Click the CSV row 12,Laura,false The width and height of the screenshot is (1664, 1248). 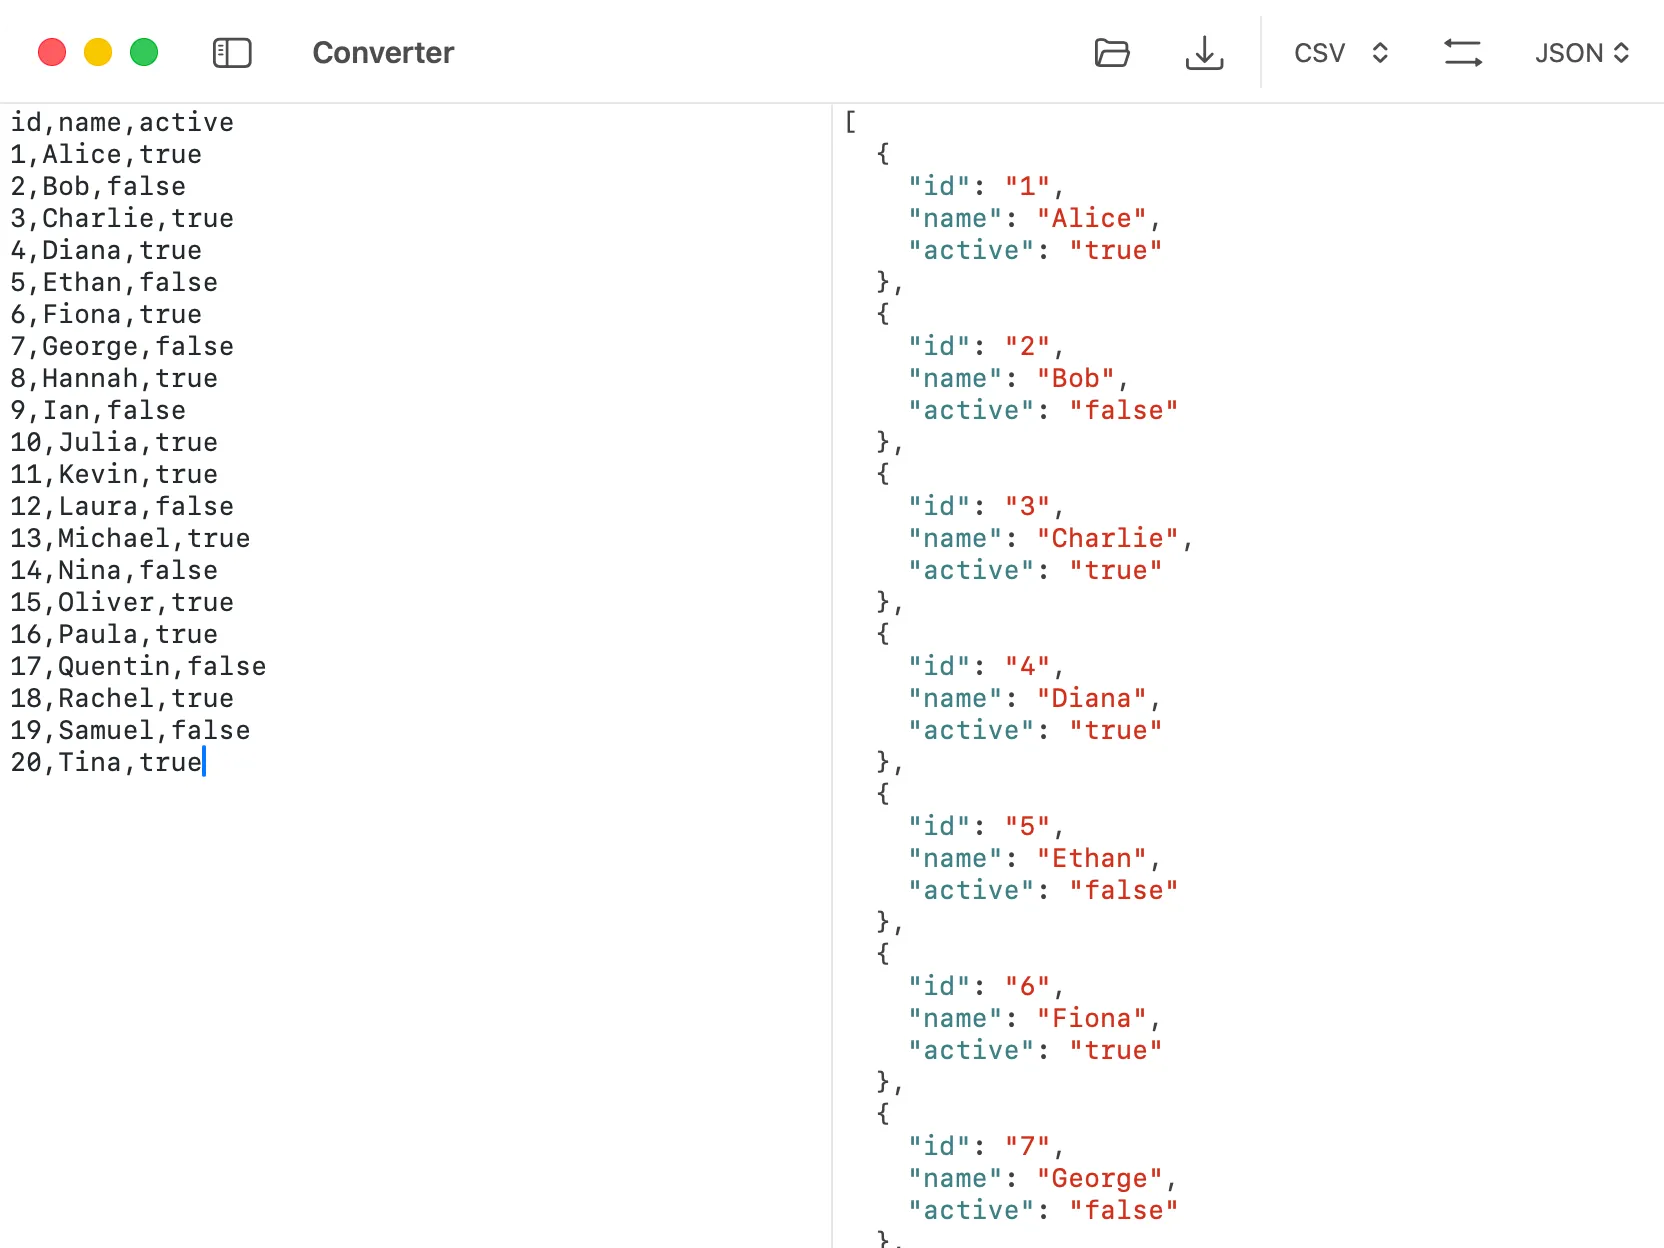point(122,506)
